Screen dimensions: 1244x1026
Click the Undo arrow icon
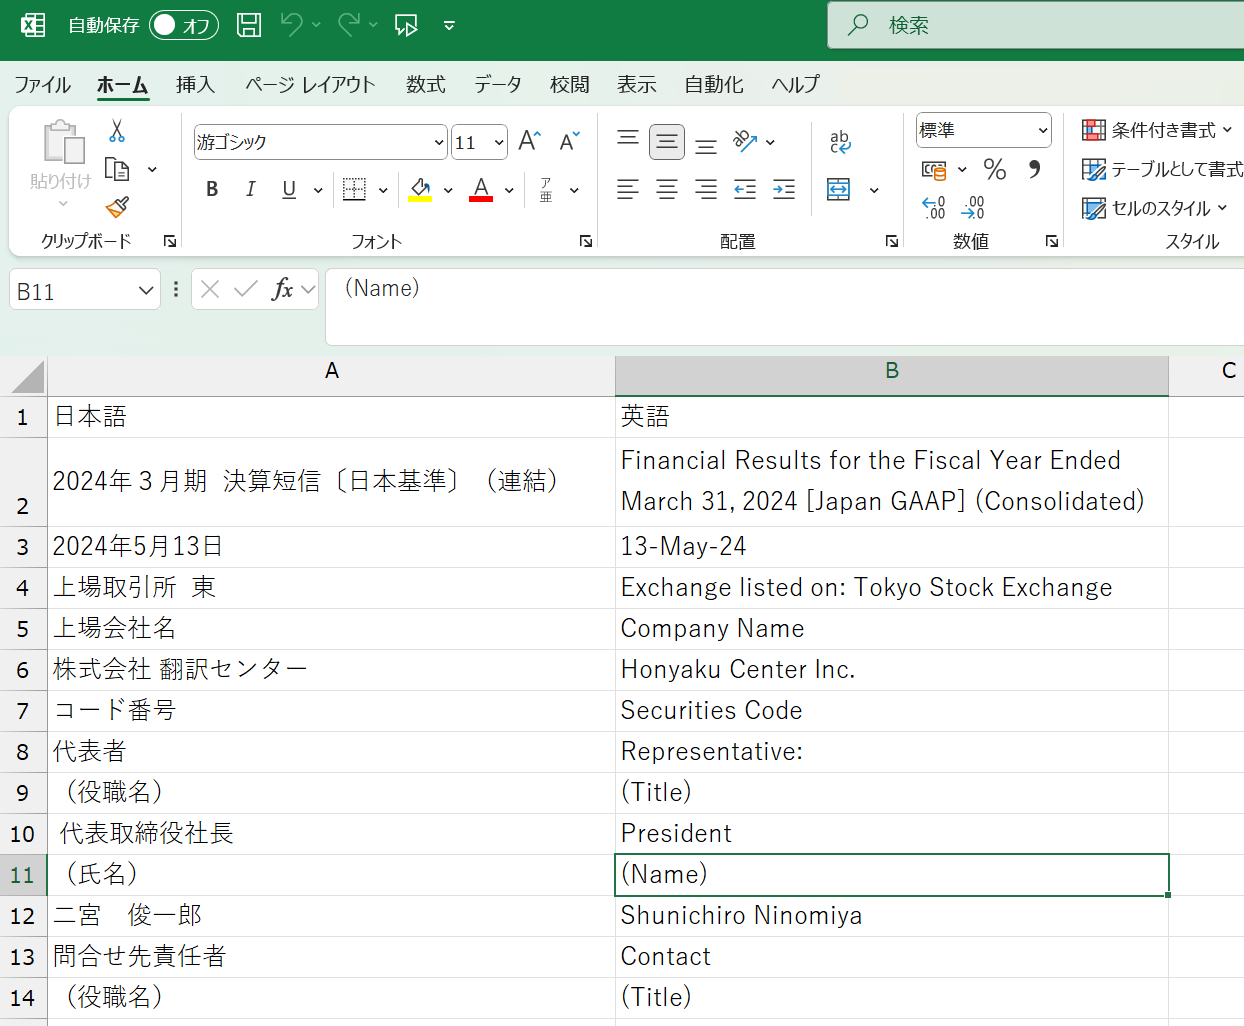point(291,25)
